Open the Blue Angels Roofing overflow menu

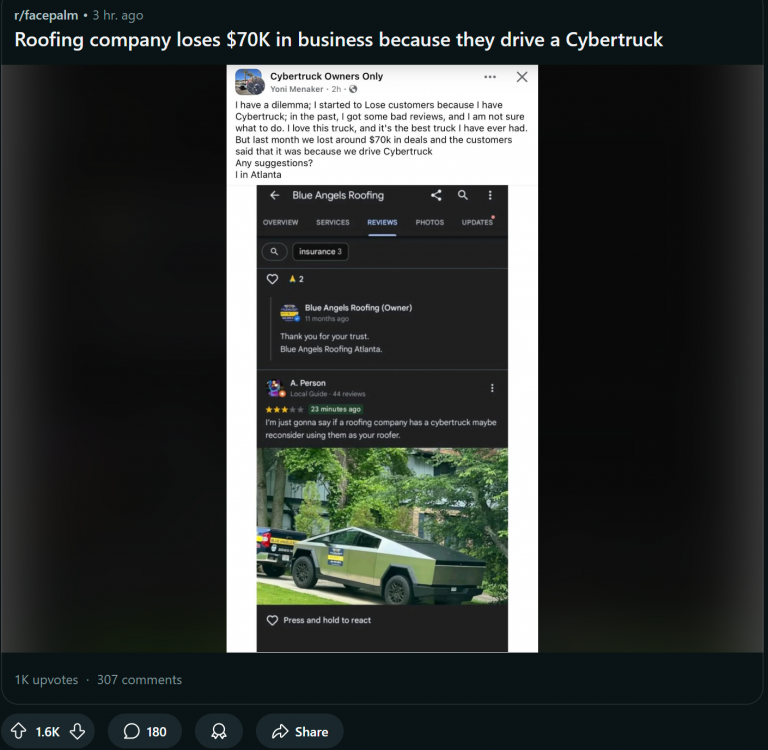[490, 195]
